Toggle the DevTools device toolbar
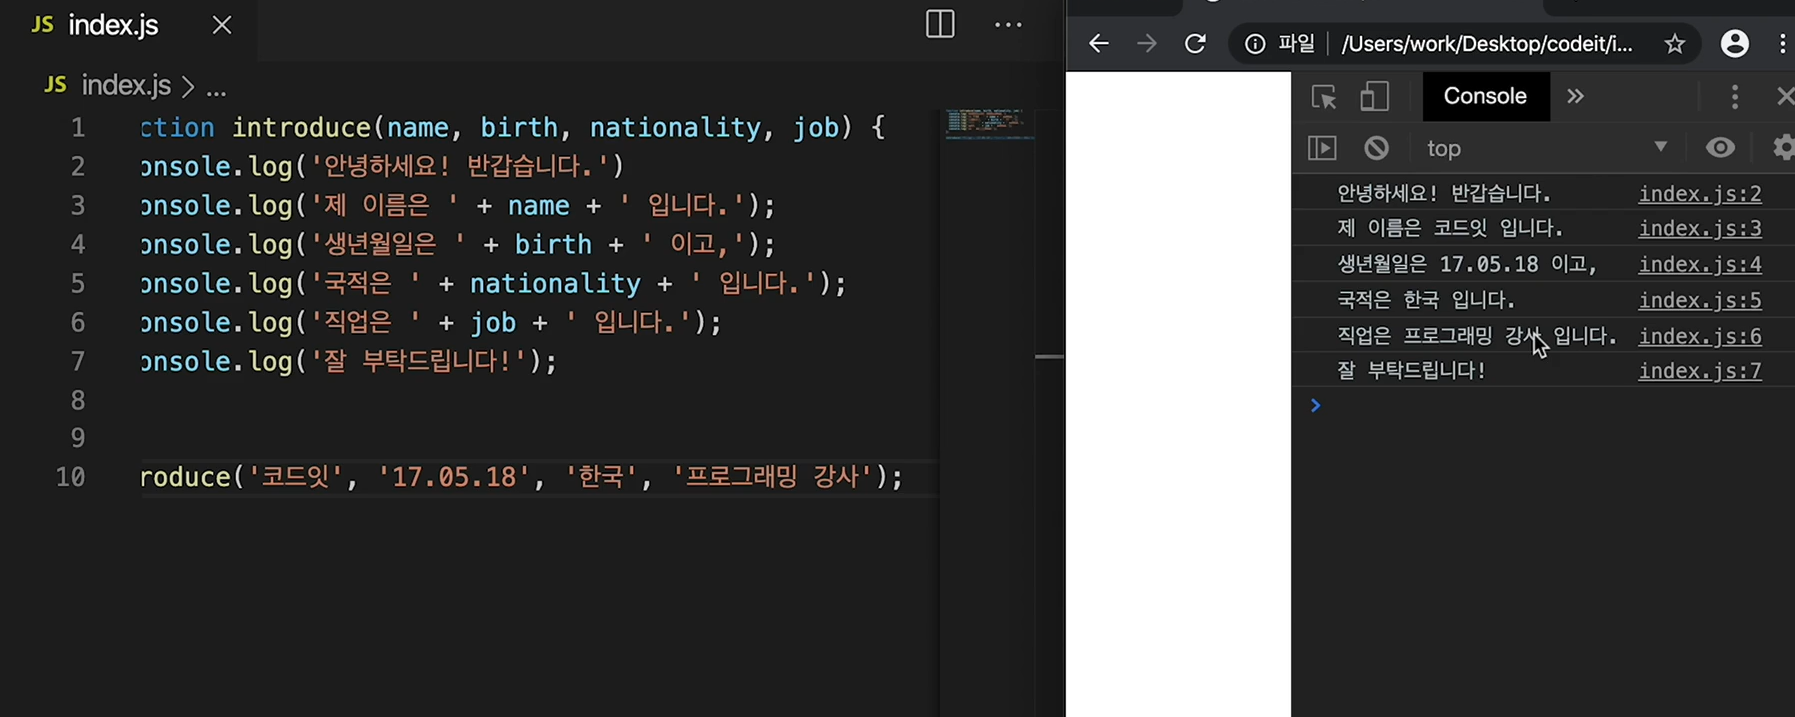Viewport: 1795px width, 717px height. [1374, 96]
